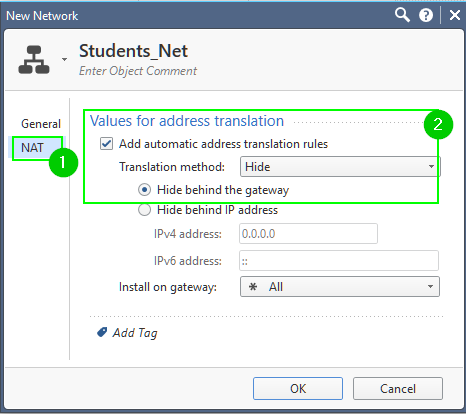Image resolution: width=466 pixels, height=414 pixels.
Task: Switch to the General tab
Action: pos(41,124)
